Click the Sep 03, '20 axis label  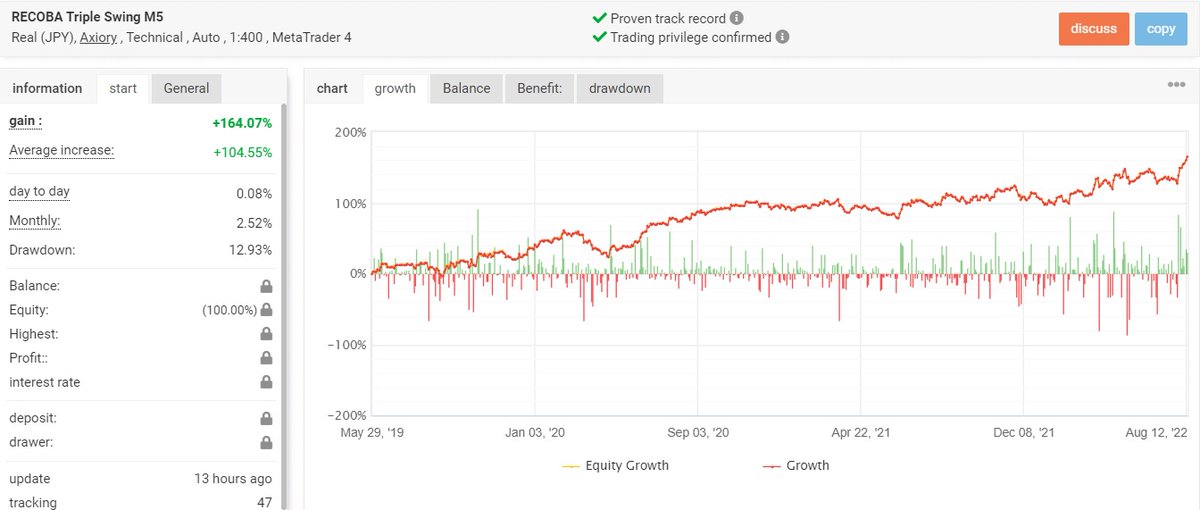[x=698, y=433]
